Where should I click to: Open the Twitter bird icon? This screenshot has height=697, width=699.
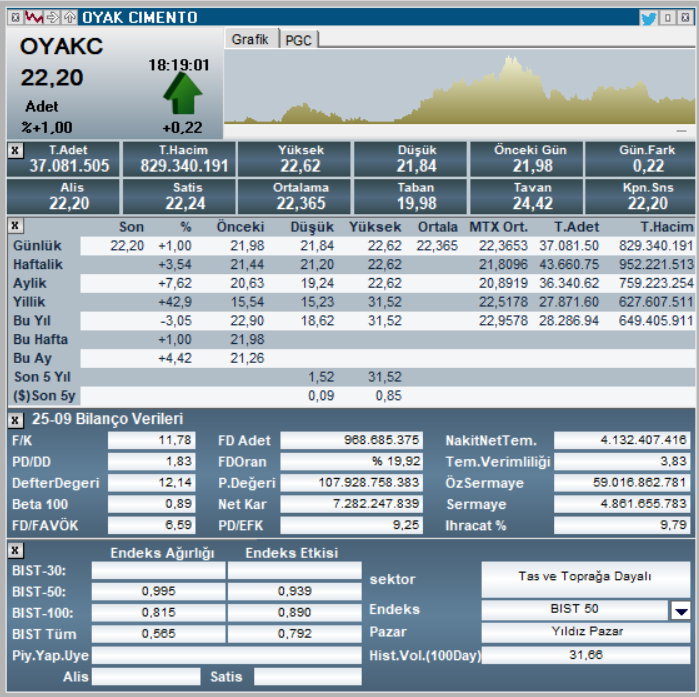649,18
